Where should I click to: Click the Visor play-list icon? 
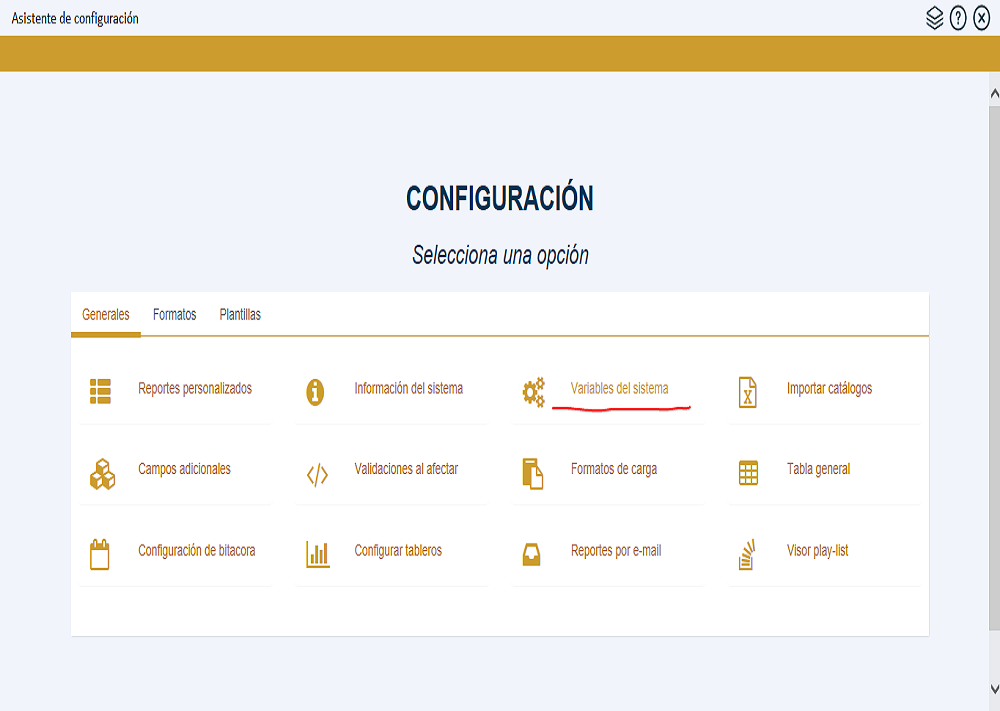749,550
